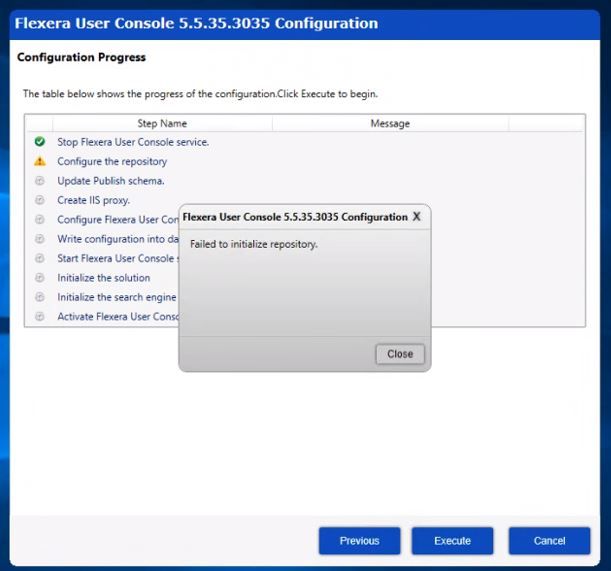Click green checkmark beside Stop Flexera service
The height and width of the screenshot is (571, 611).
coord(40,141)
